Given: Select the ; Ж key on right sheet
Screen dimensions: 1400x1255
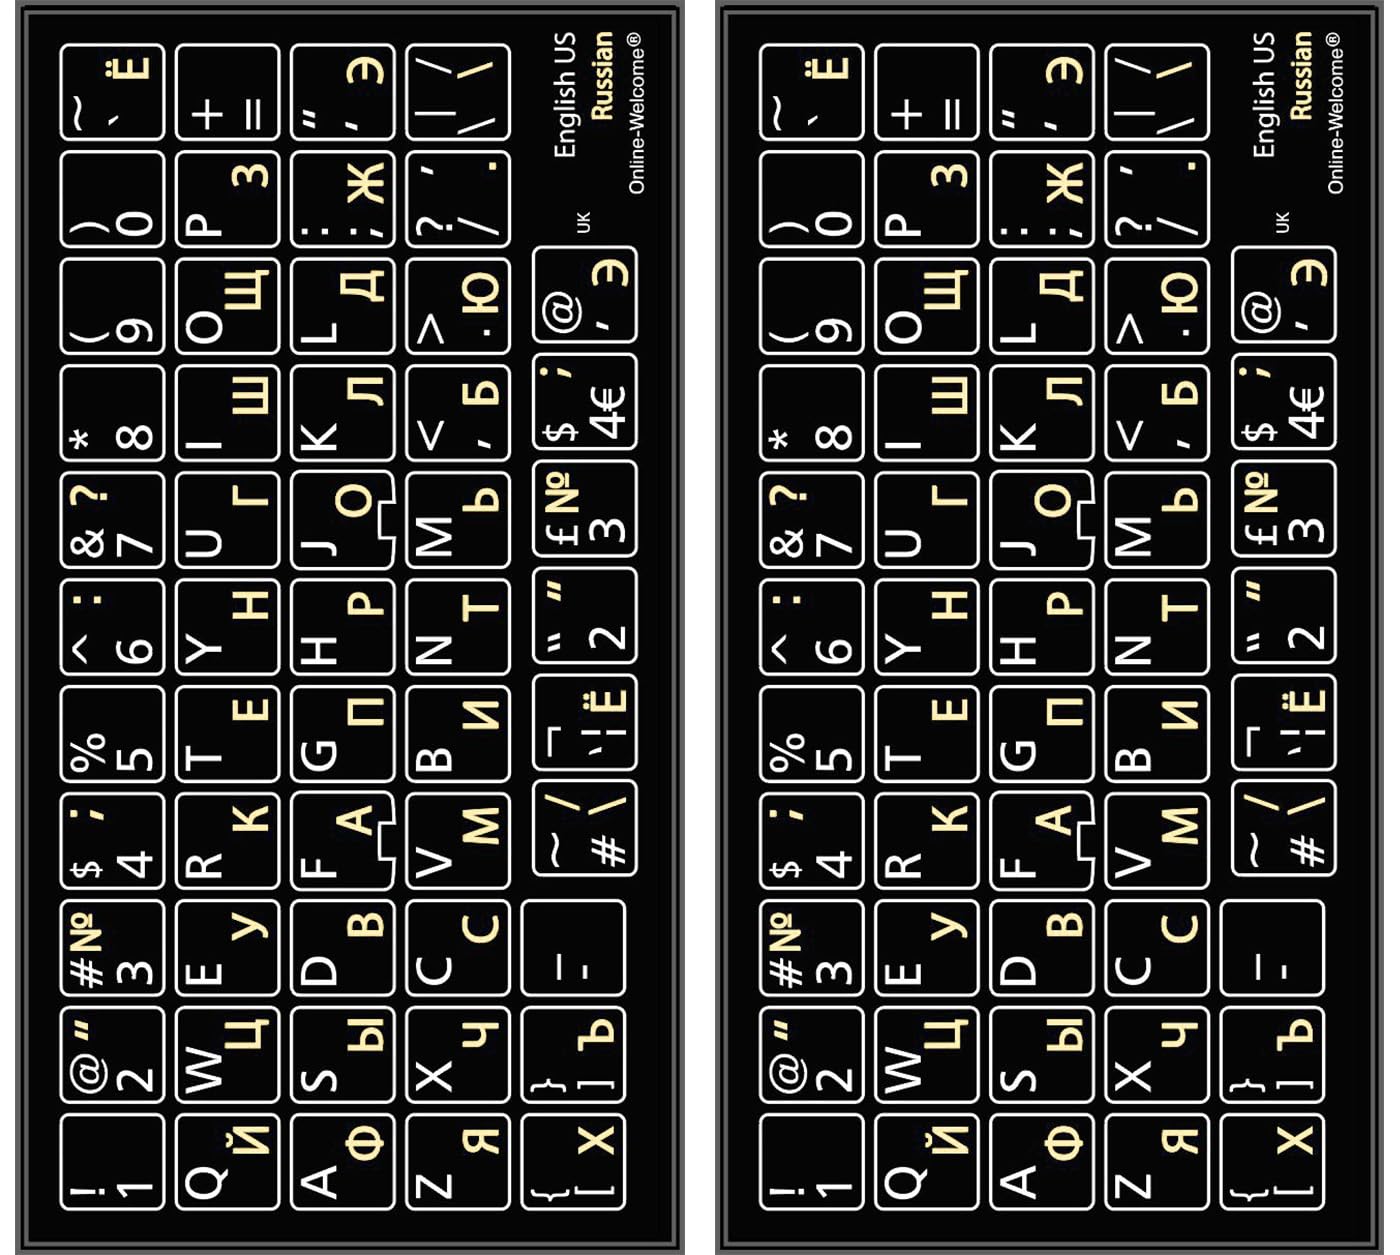Looking at the screenshot, I should coord(1042,199).
